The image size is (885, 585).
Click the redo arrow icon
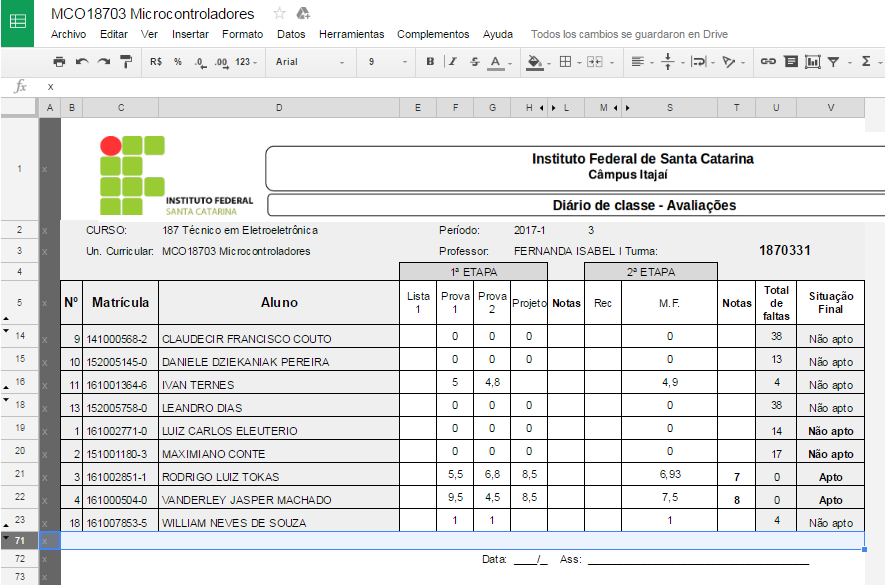point(103,62)
